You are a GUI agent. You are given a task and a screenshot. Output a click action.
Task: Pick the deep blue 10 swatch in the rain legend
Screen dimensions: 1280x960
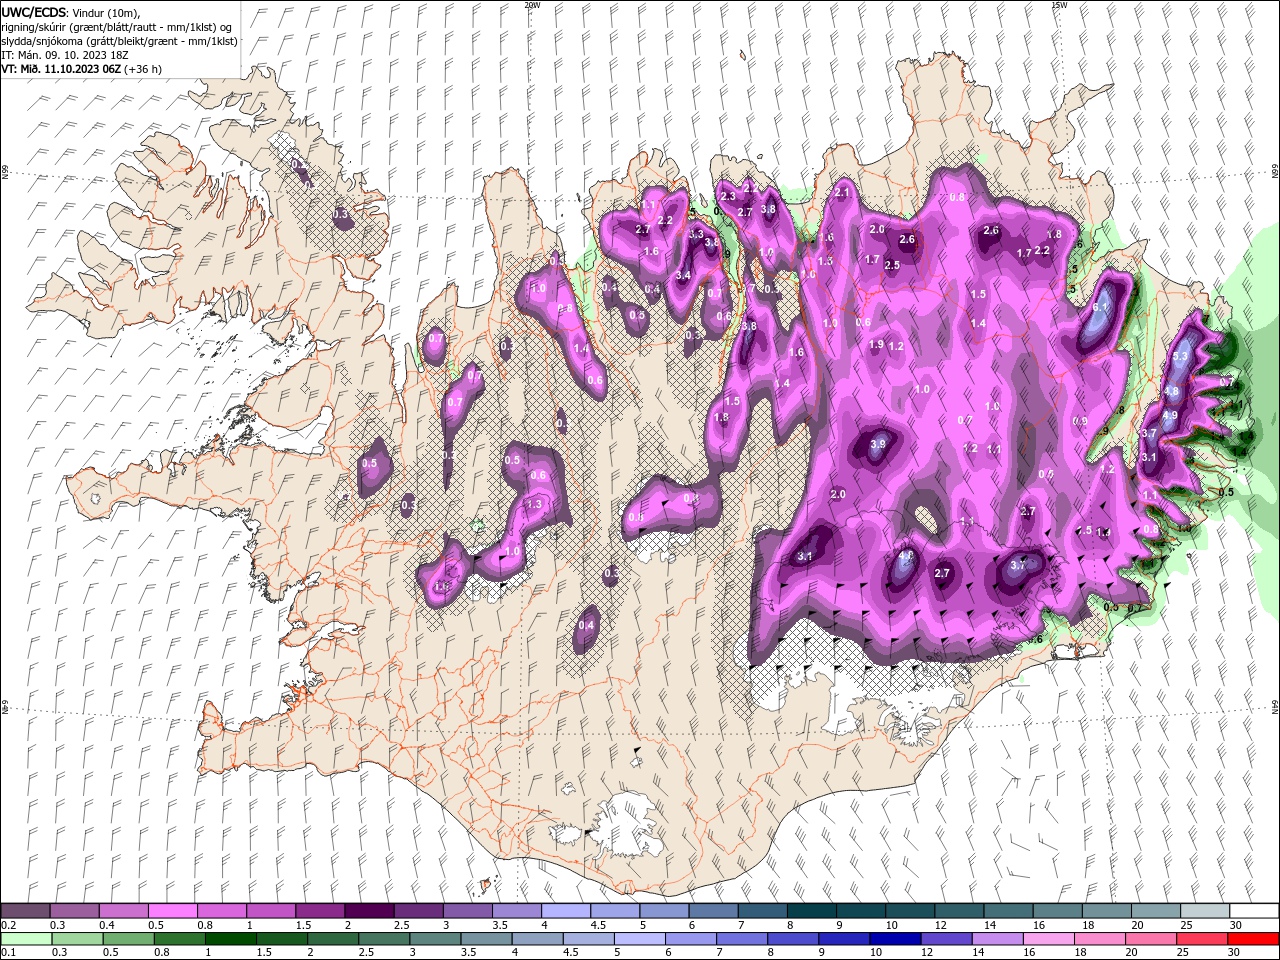pyautogui.click(x=895, y=939)
